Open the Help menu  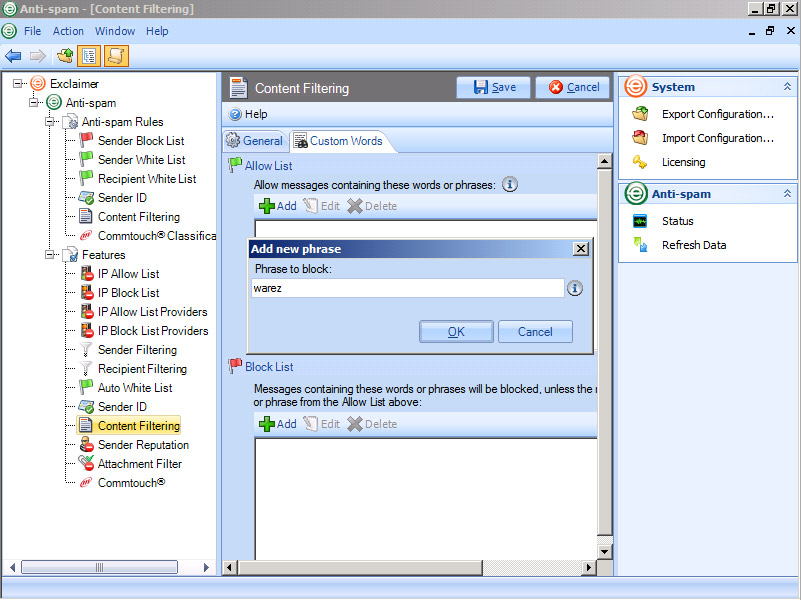click(x=157, y=31)
